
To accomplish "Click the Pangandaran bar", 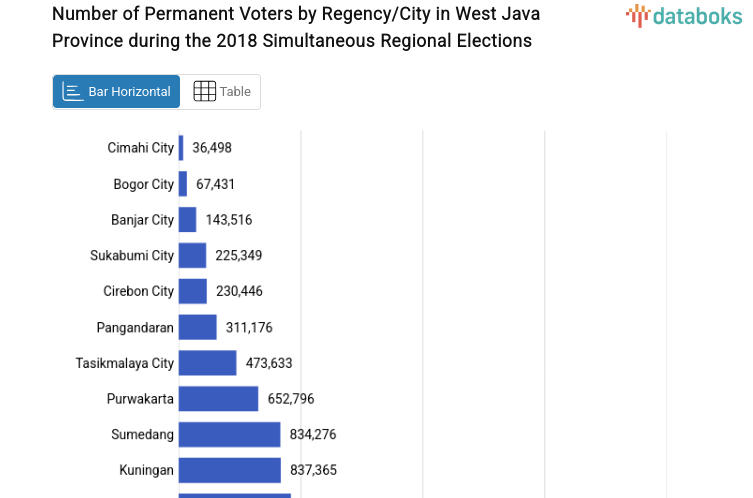I will [197, 327].
